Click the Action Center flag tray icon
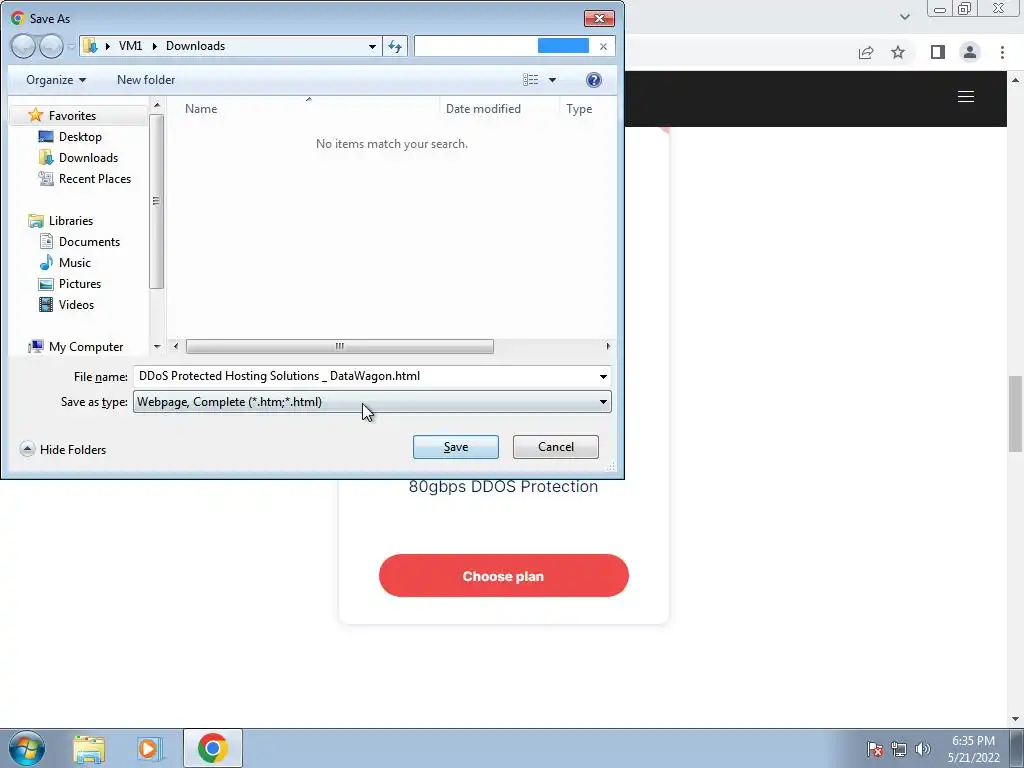The width and height of the screenshot is (1024, 768). 874,749
